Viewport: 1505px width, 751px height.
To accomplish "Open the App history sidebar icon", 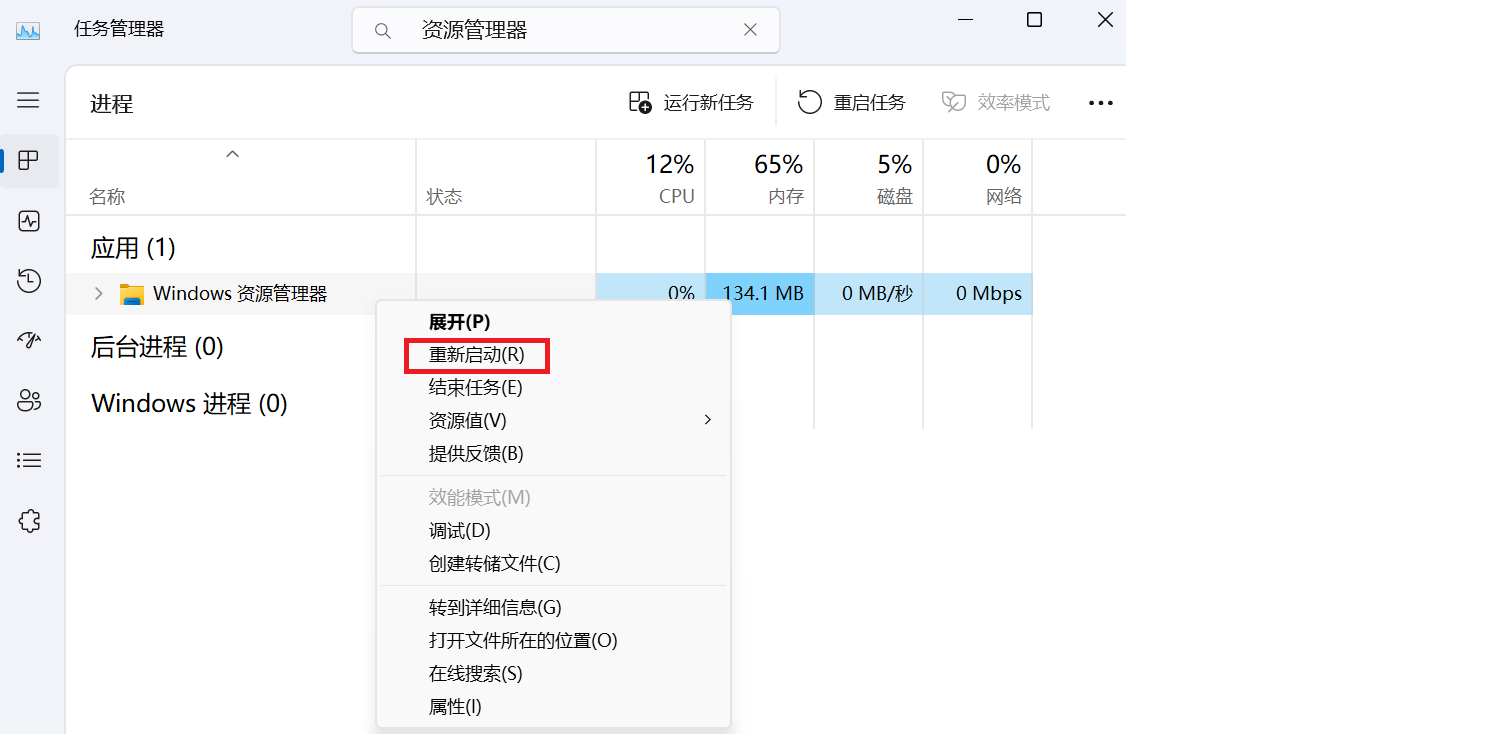I will click(x=29, y=281).
